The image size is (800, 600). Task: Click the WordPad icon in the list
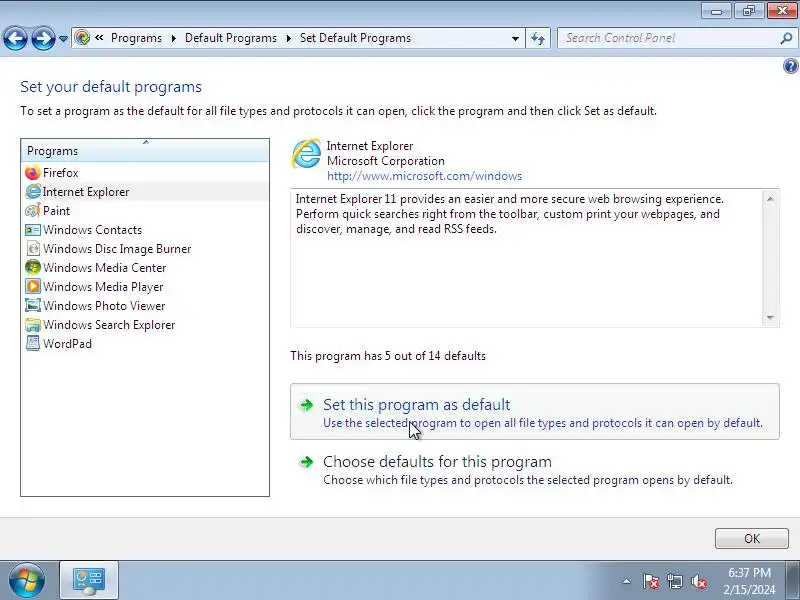[x=33, y=343]
